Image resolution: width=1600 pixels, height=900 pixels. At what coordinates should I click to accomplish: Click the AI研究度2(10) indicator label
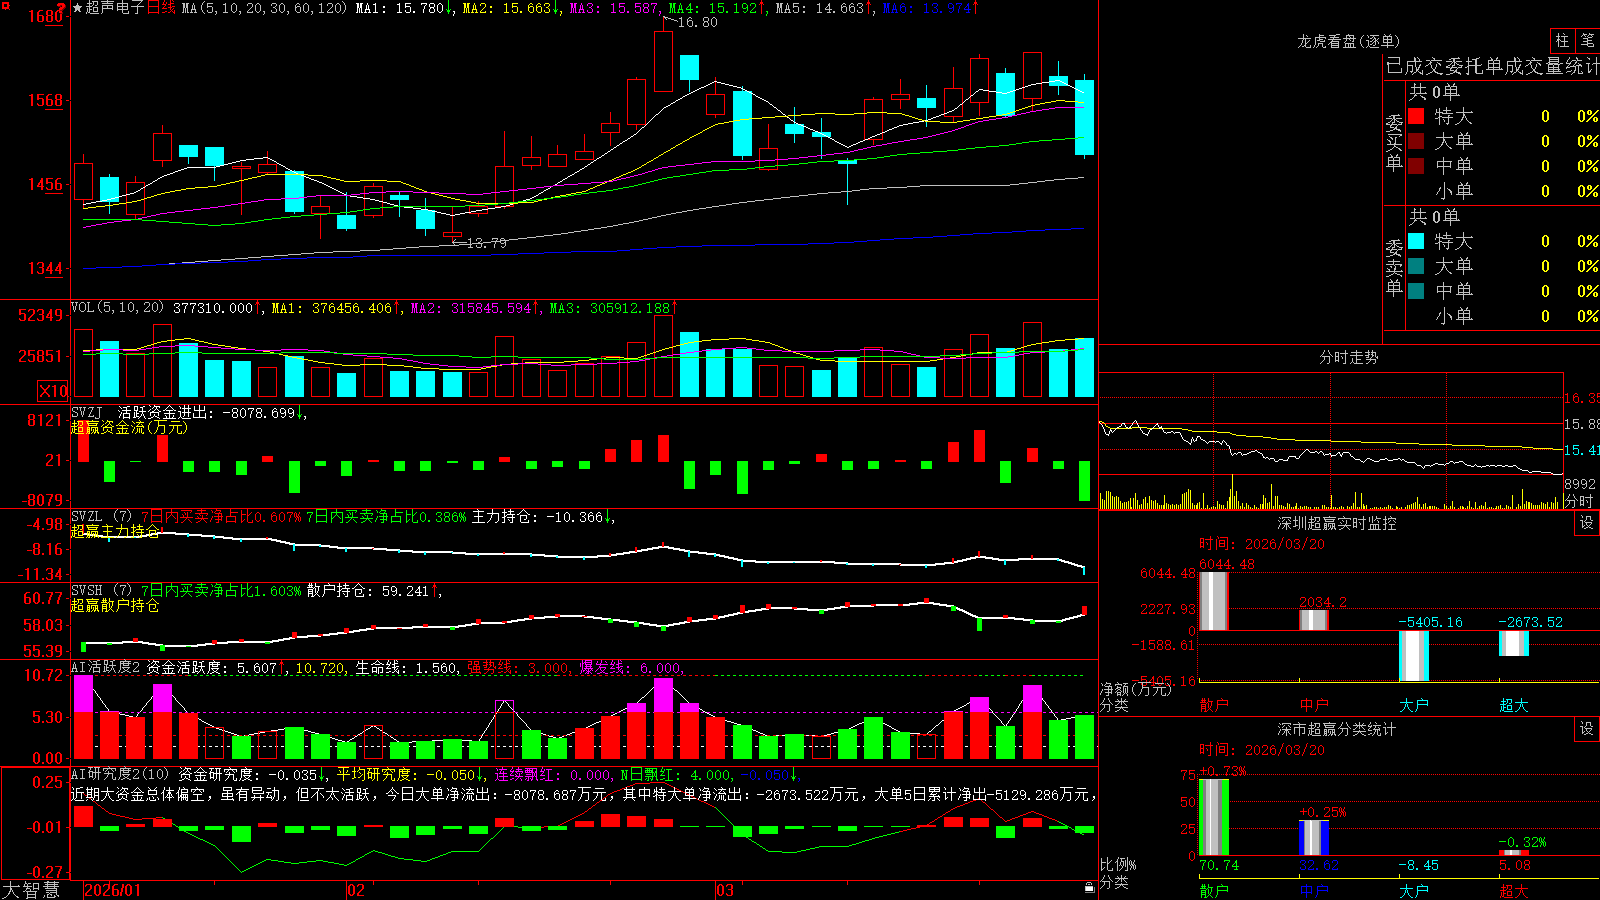pos(120,774)
